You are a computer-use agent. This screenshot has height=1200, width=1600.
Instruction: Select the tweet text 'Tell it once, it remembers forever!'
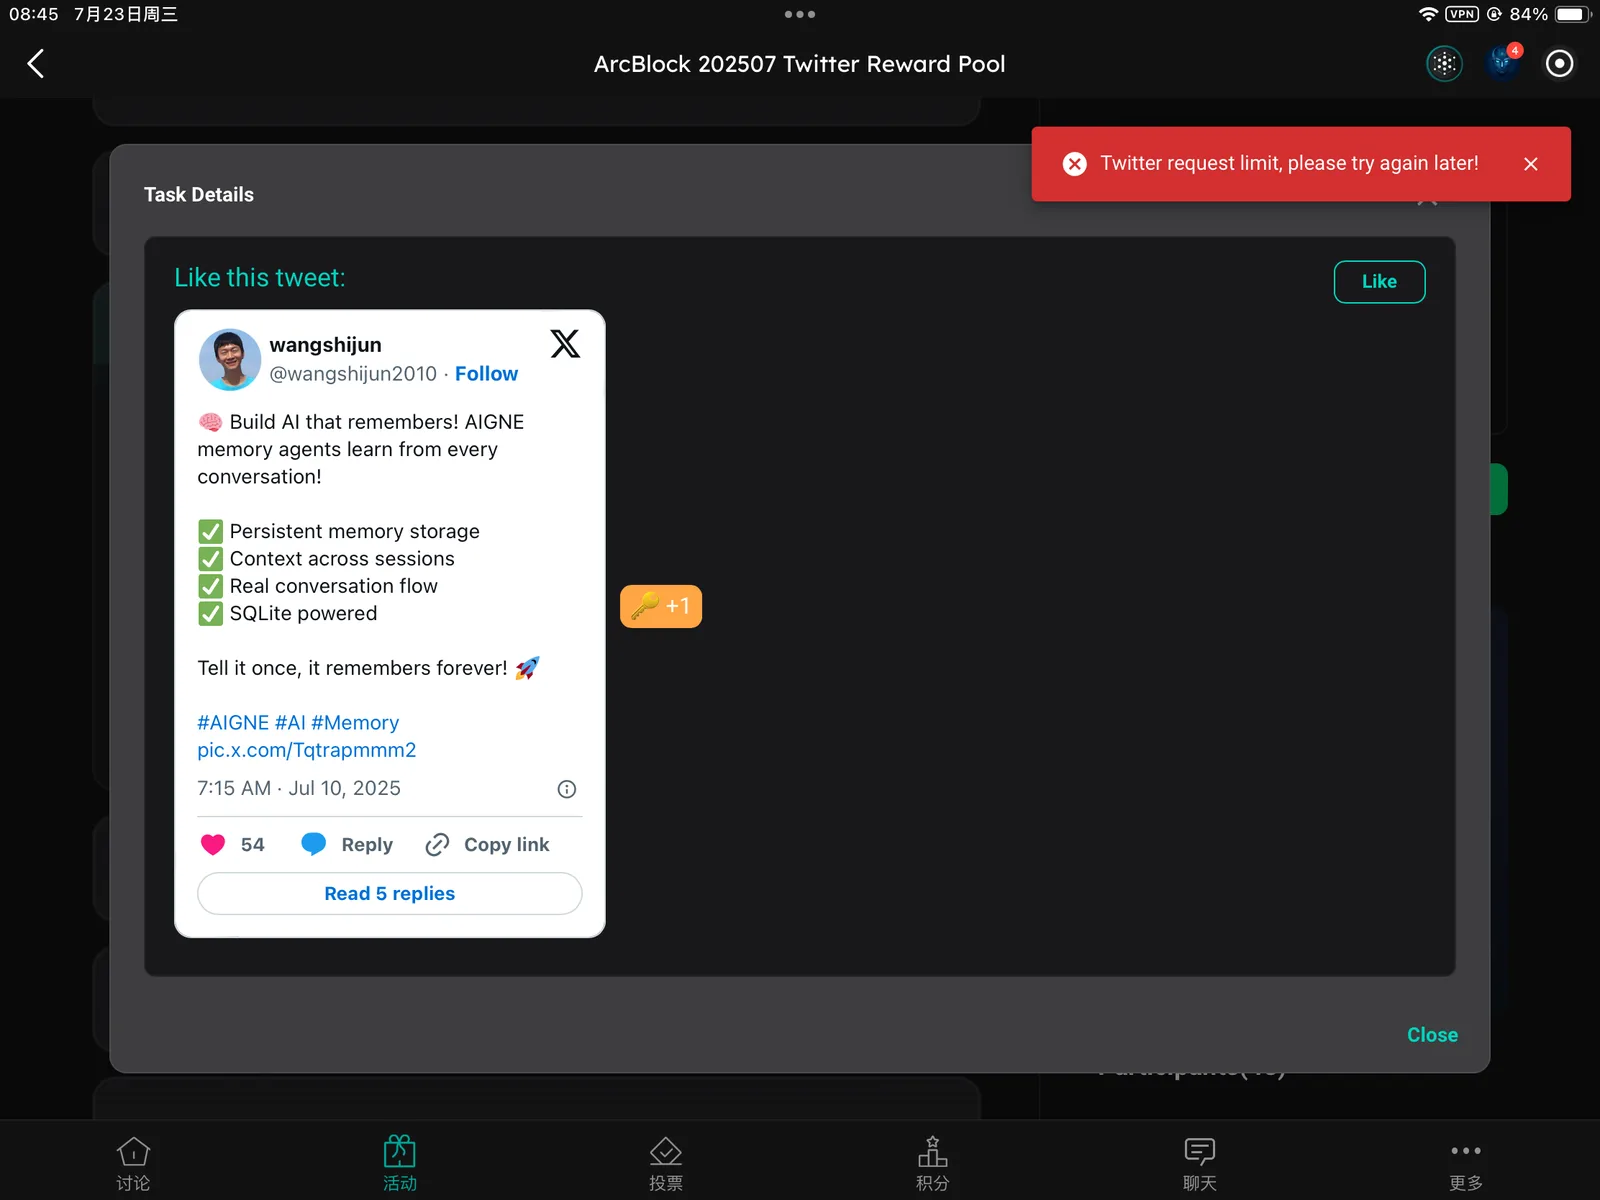pyautogui.click(x=352, y=668)
